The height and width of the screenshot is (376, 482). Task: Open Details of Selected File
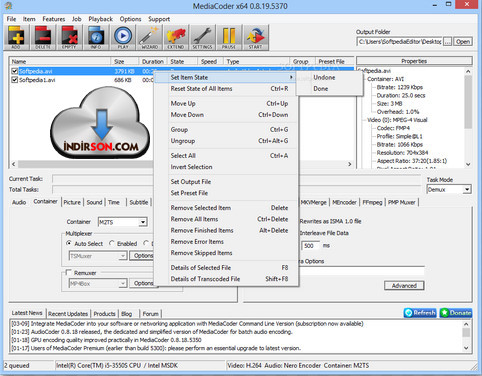pyautogui.click(x=227, y=268)
